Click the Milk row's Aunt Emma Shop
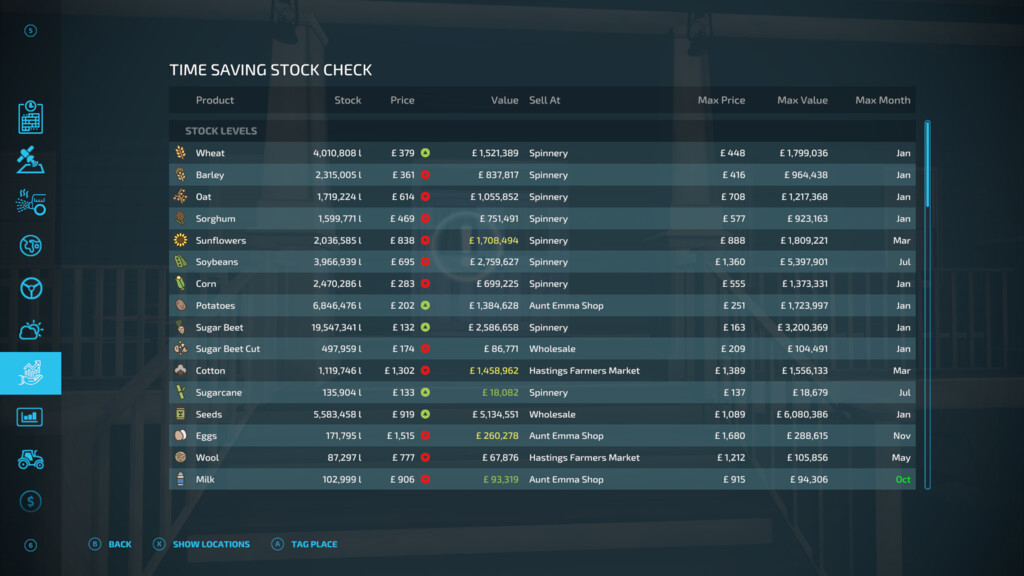 (x=566, y=479)
